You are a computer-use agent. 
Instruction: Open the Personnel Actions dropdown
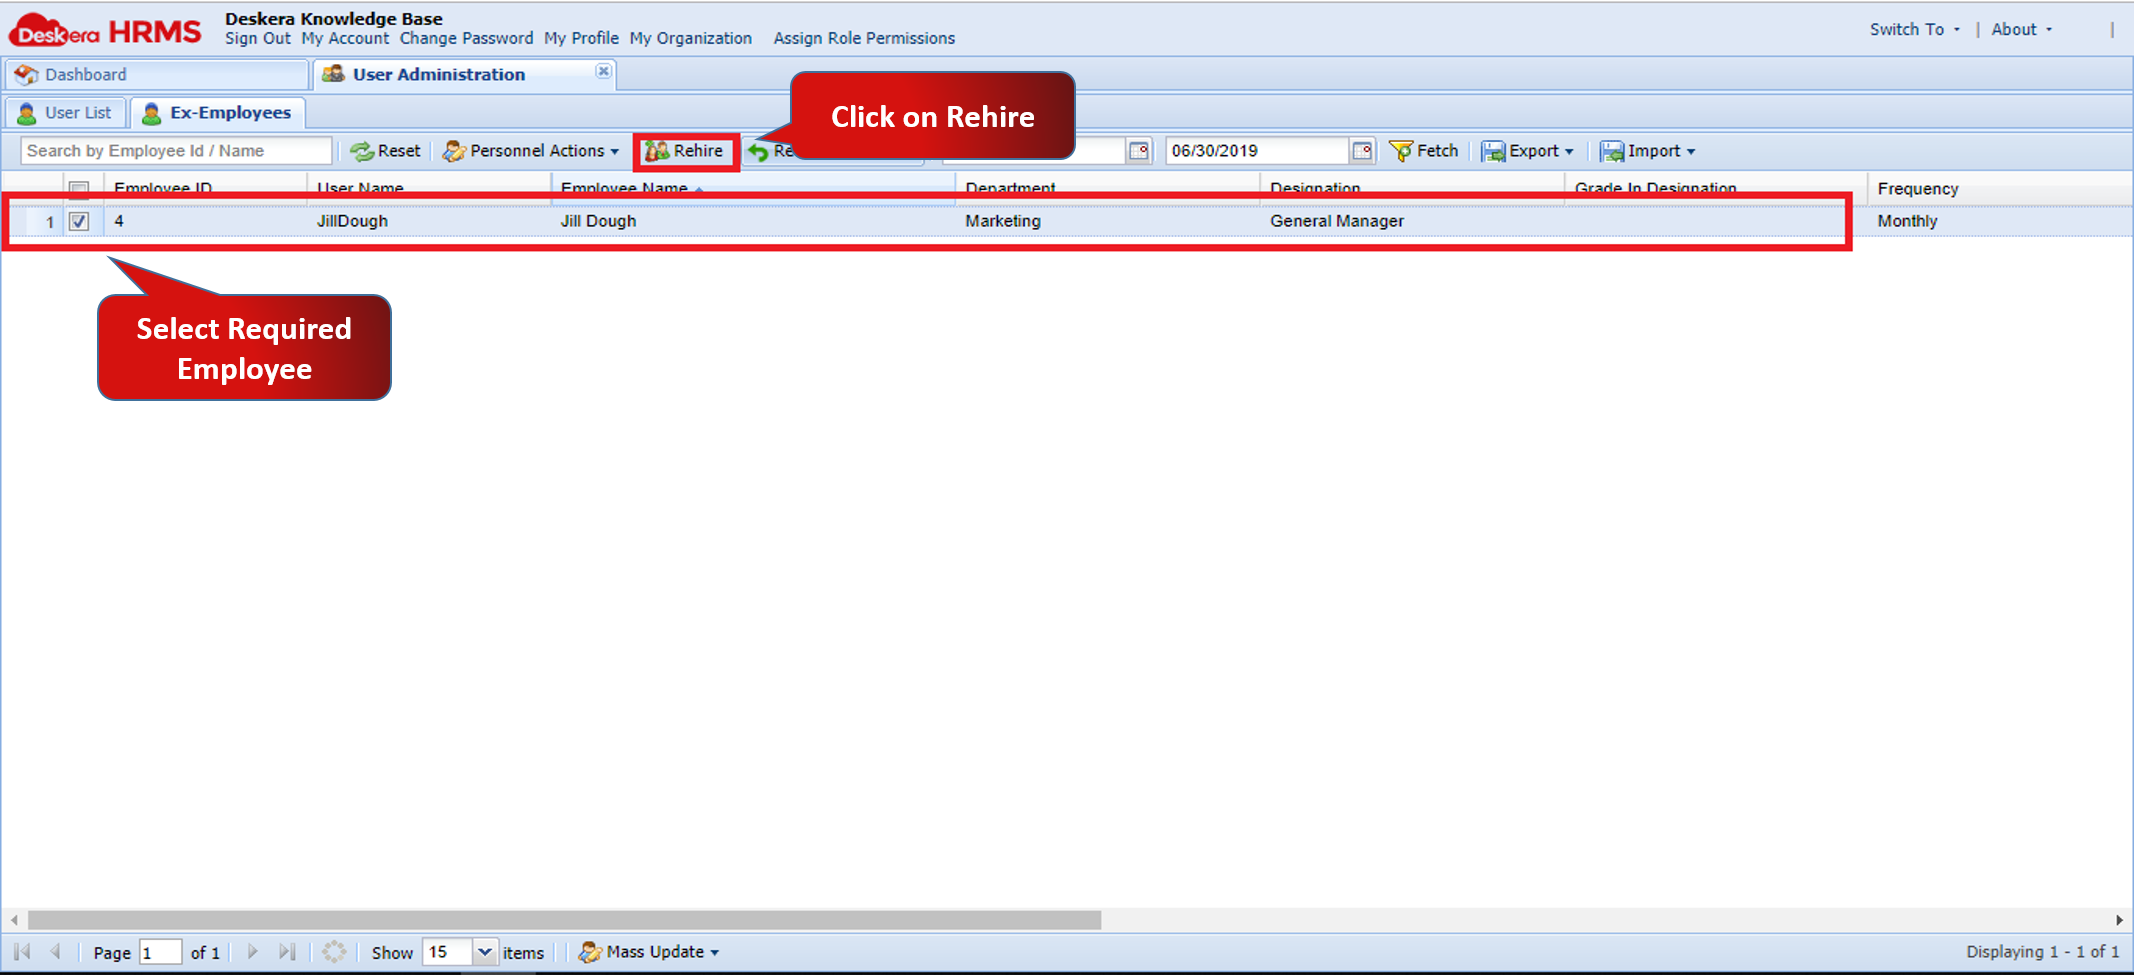click(x=532, y=151)
